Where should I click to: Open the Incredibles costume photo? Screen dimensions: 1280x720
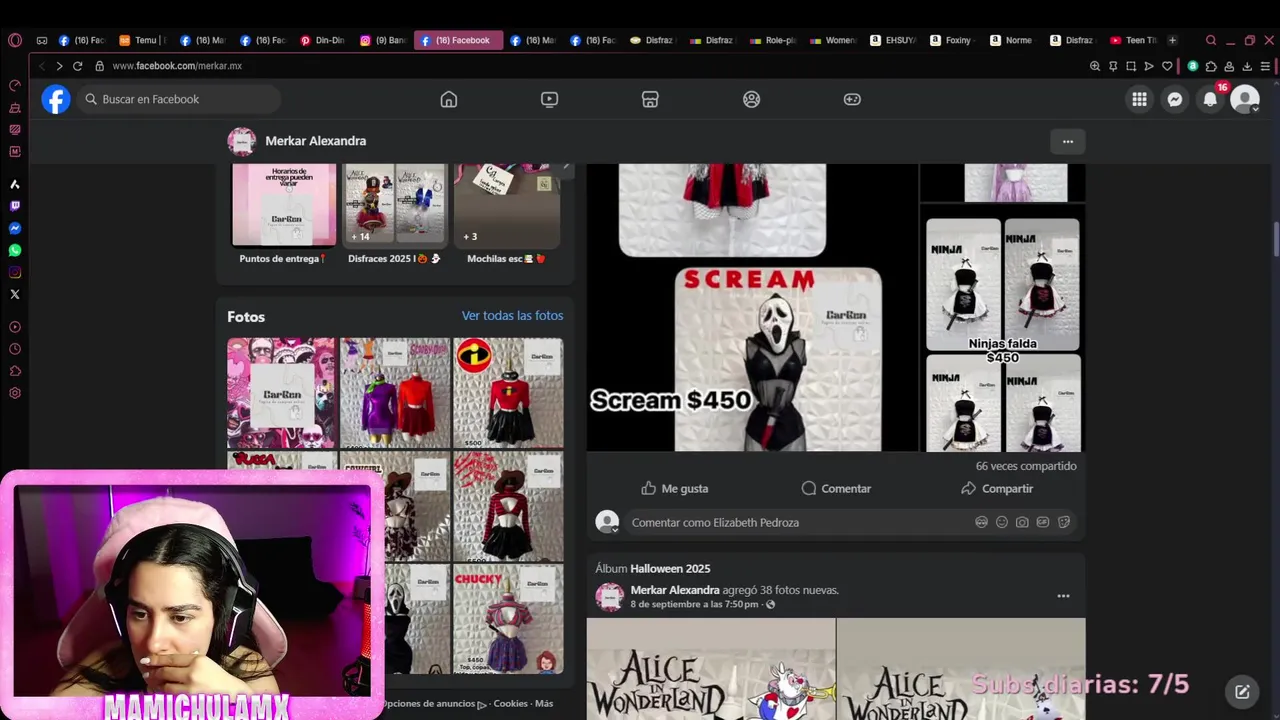[508, 392]
